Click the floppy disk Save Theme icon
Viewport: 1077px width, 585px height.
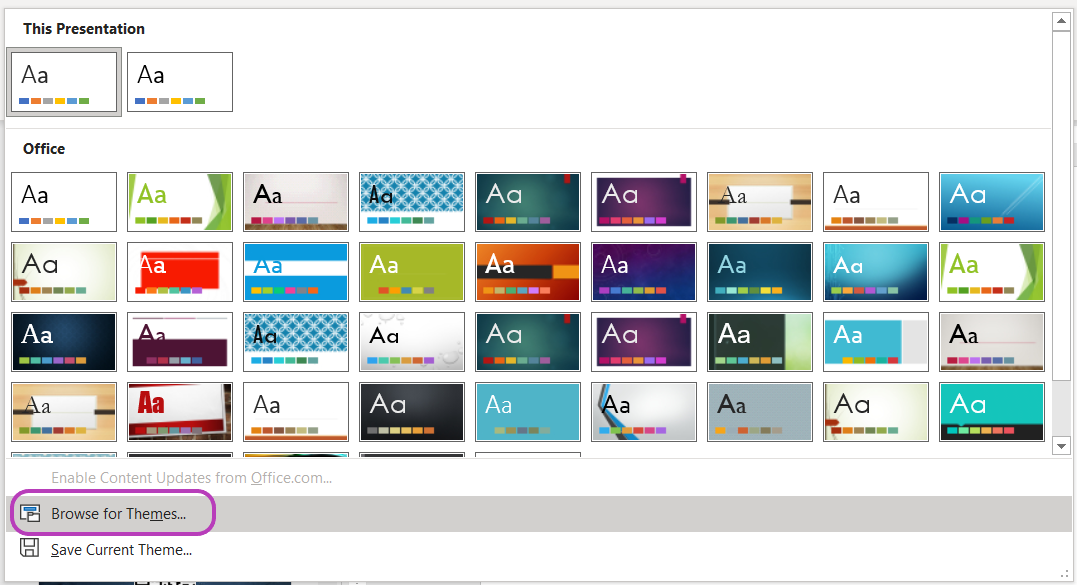pos(30,548)
